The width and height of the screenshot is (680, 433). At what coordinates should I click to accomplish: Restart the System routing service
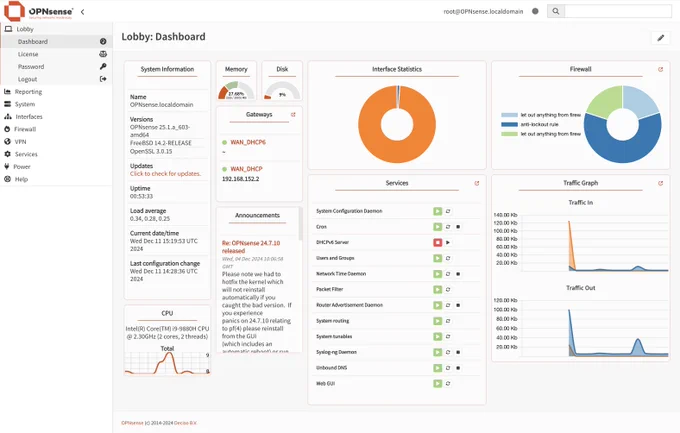click(x=448, y=321)
